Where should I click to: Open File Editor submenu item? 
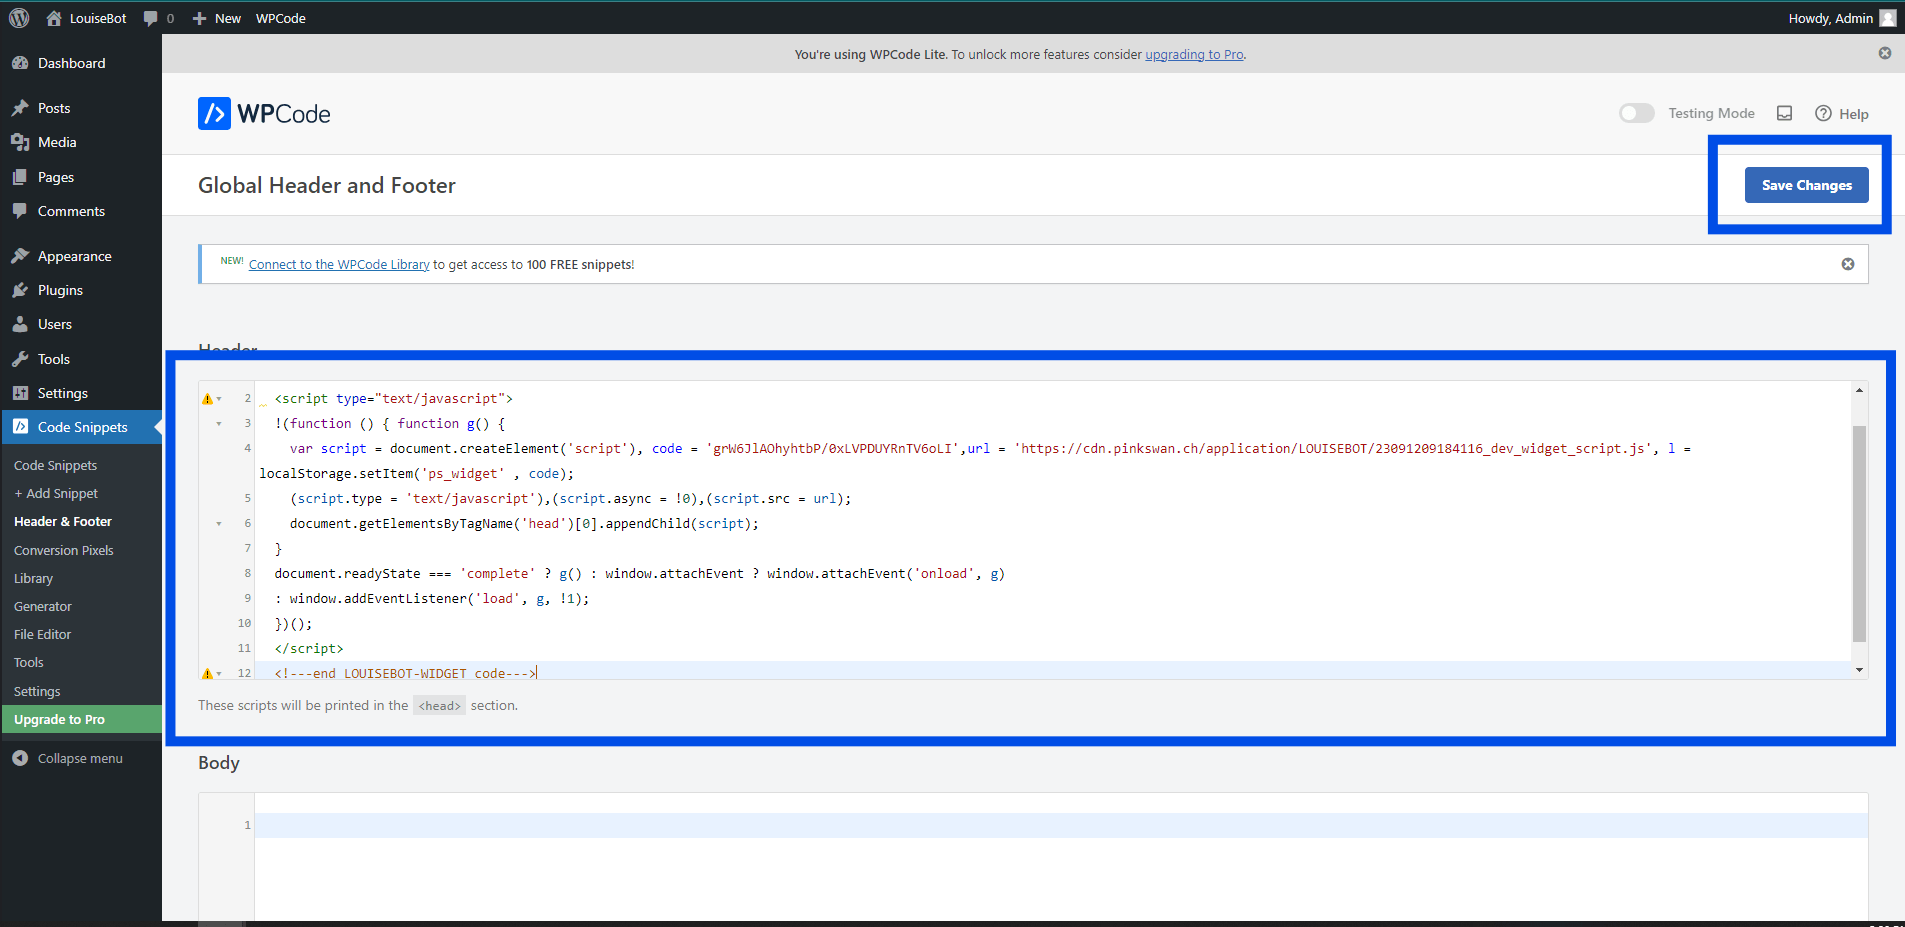pyautogui.click(x=42, y=634)
